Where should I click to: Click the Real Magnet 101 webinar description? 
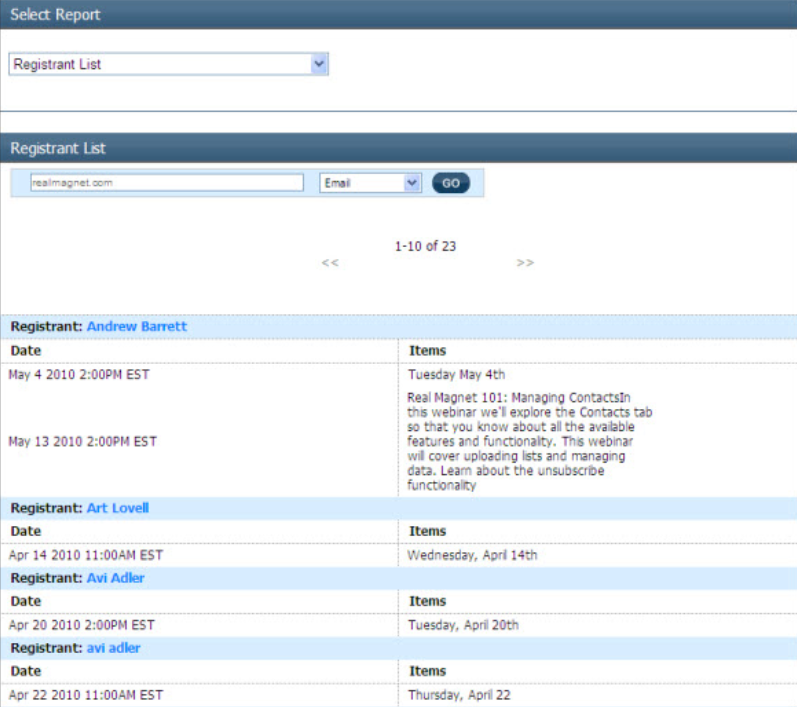pyautogui.click(x=530, y=441)
